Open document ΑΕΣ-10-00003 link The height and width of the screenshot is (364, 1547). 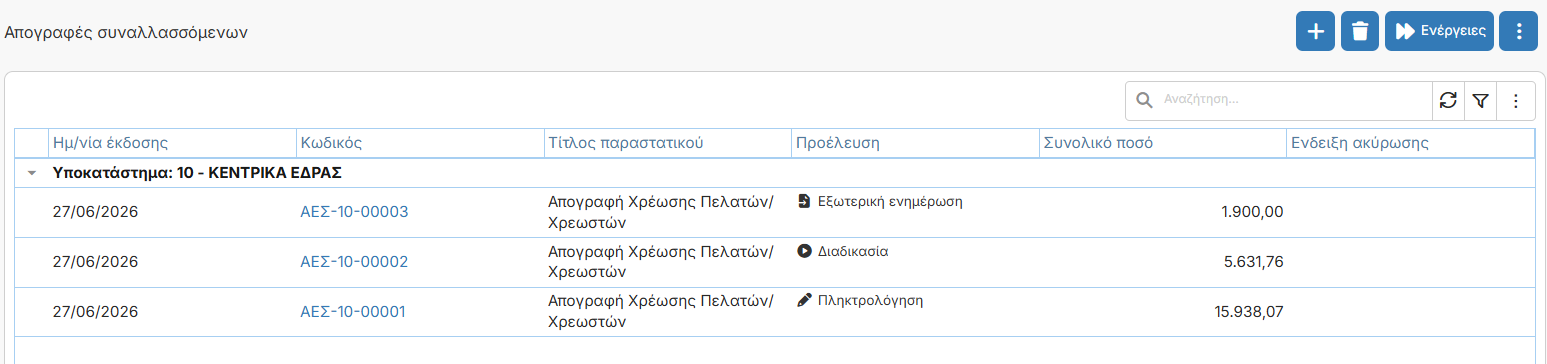click(x=354, y=212)
